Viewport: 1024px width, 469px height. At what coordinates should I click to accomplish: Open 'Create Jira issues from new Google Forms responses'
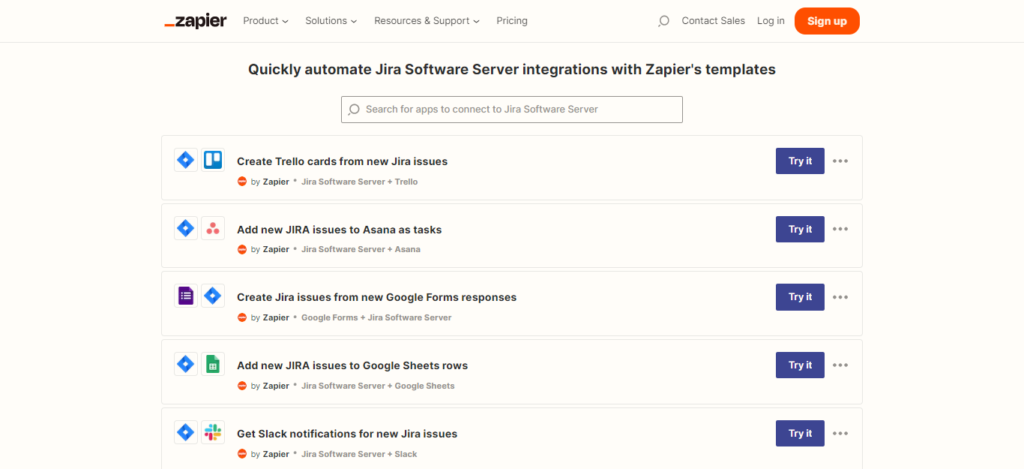pyautogui.click(x=377, y=297)
